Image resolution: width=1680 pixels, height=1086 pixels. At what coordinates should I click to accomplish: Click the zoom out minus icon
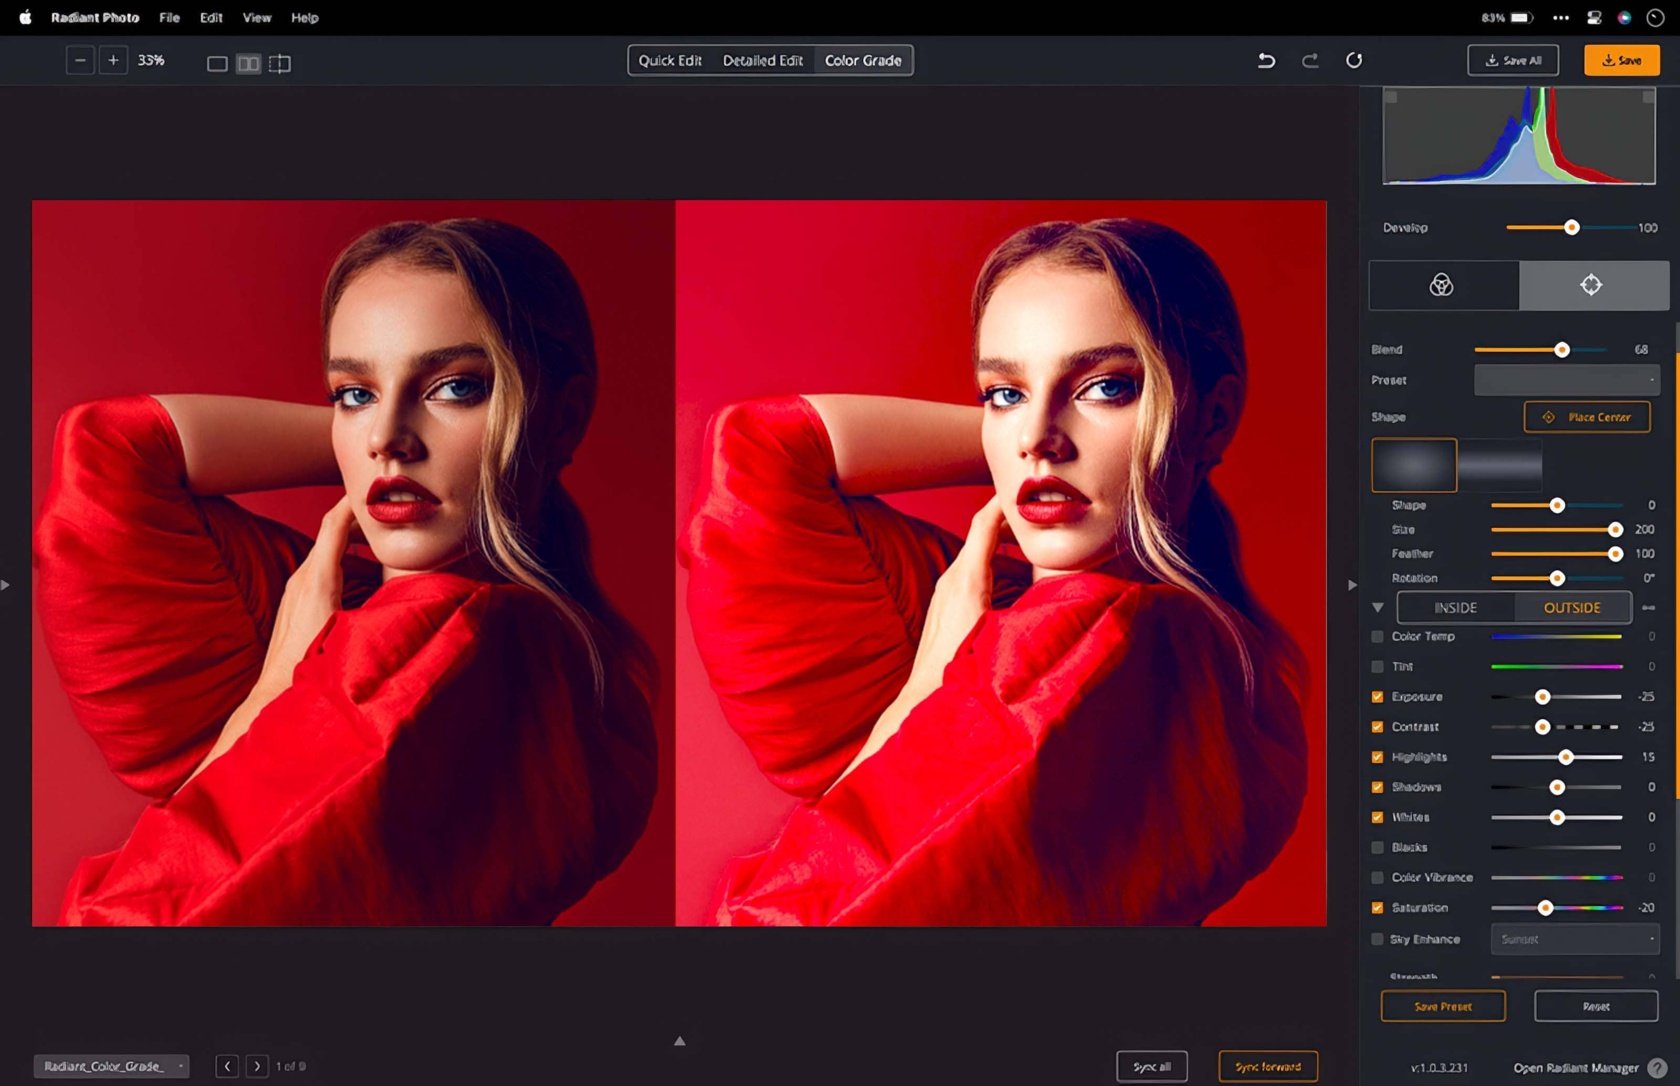[80, 60]
